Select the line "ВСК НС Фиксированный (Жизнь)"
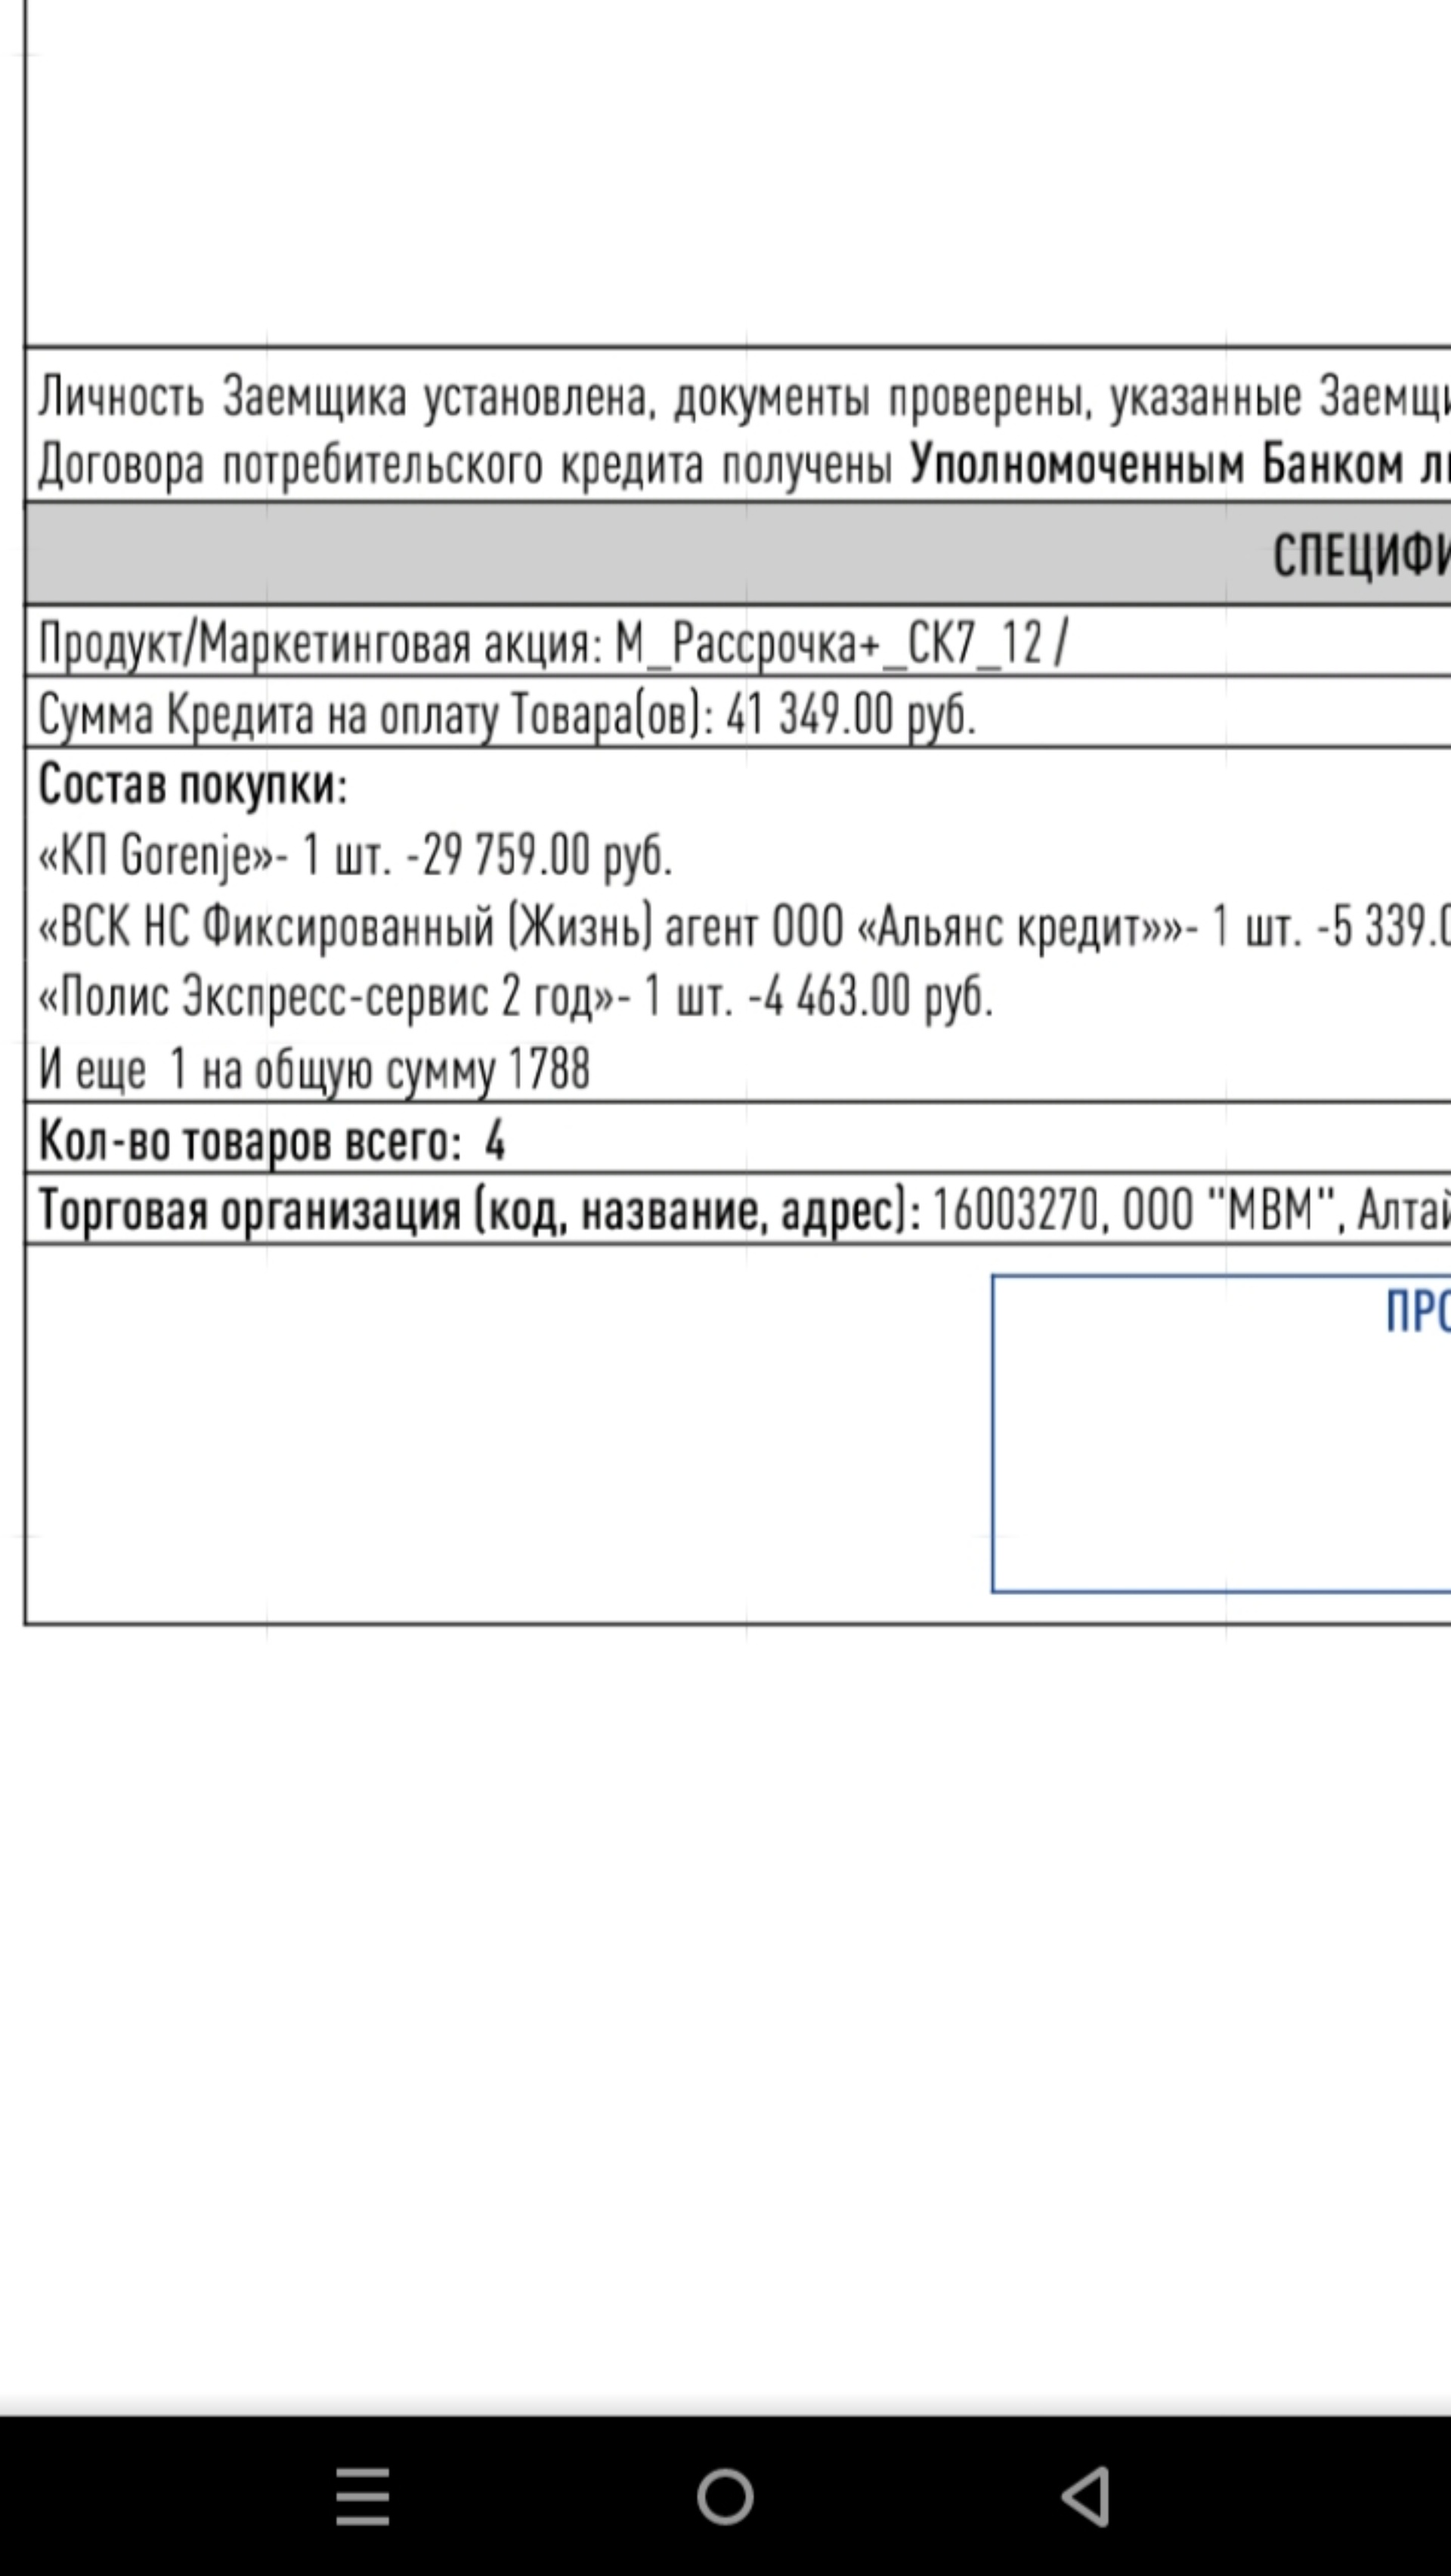This screenshot has height=2576, width=1451. (744, 927)
